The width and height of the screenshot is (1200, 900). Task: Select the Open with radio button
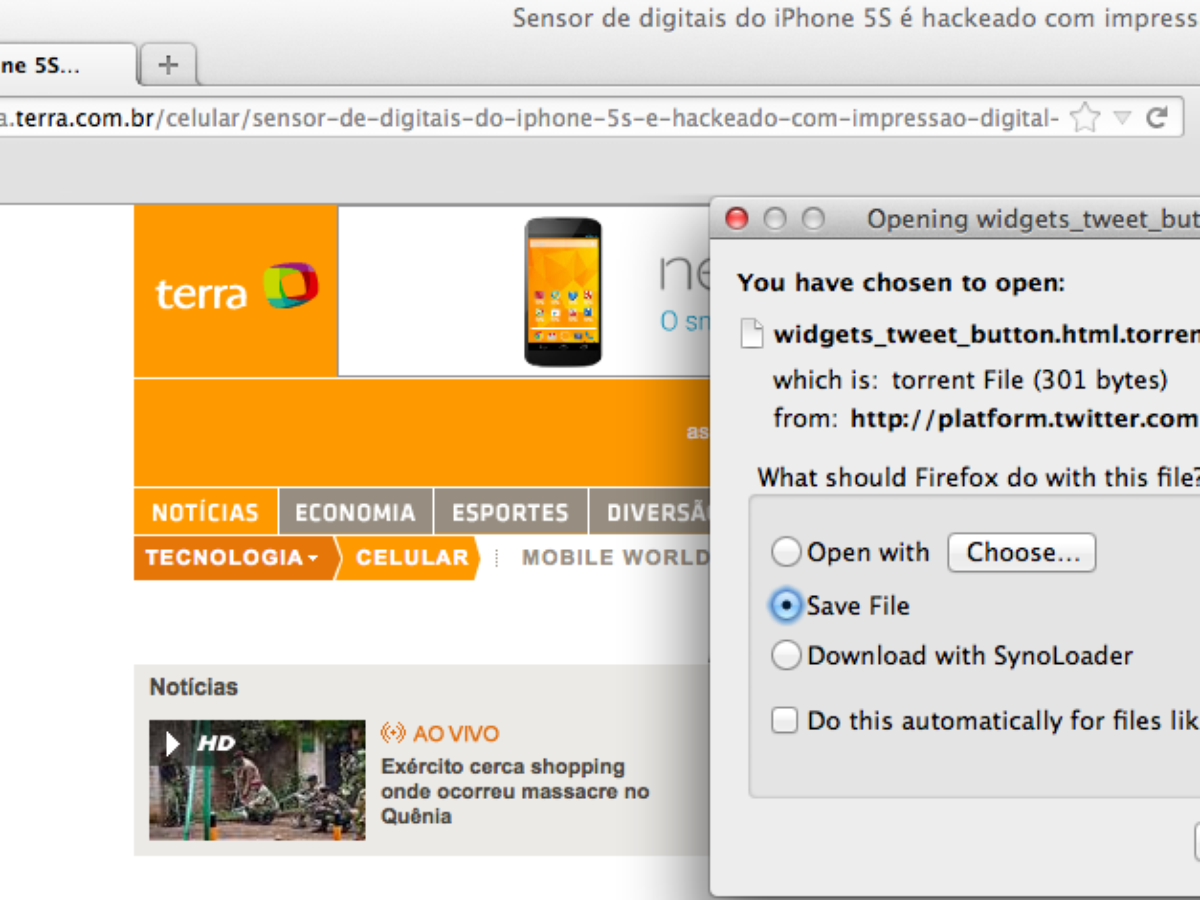(x=787, y=552)
